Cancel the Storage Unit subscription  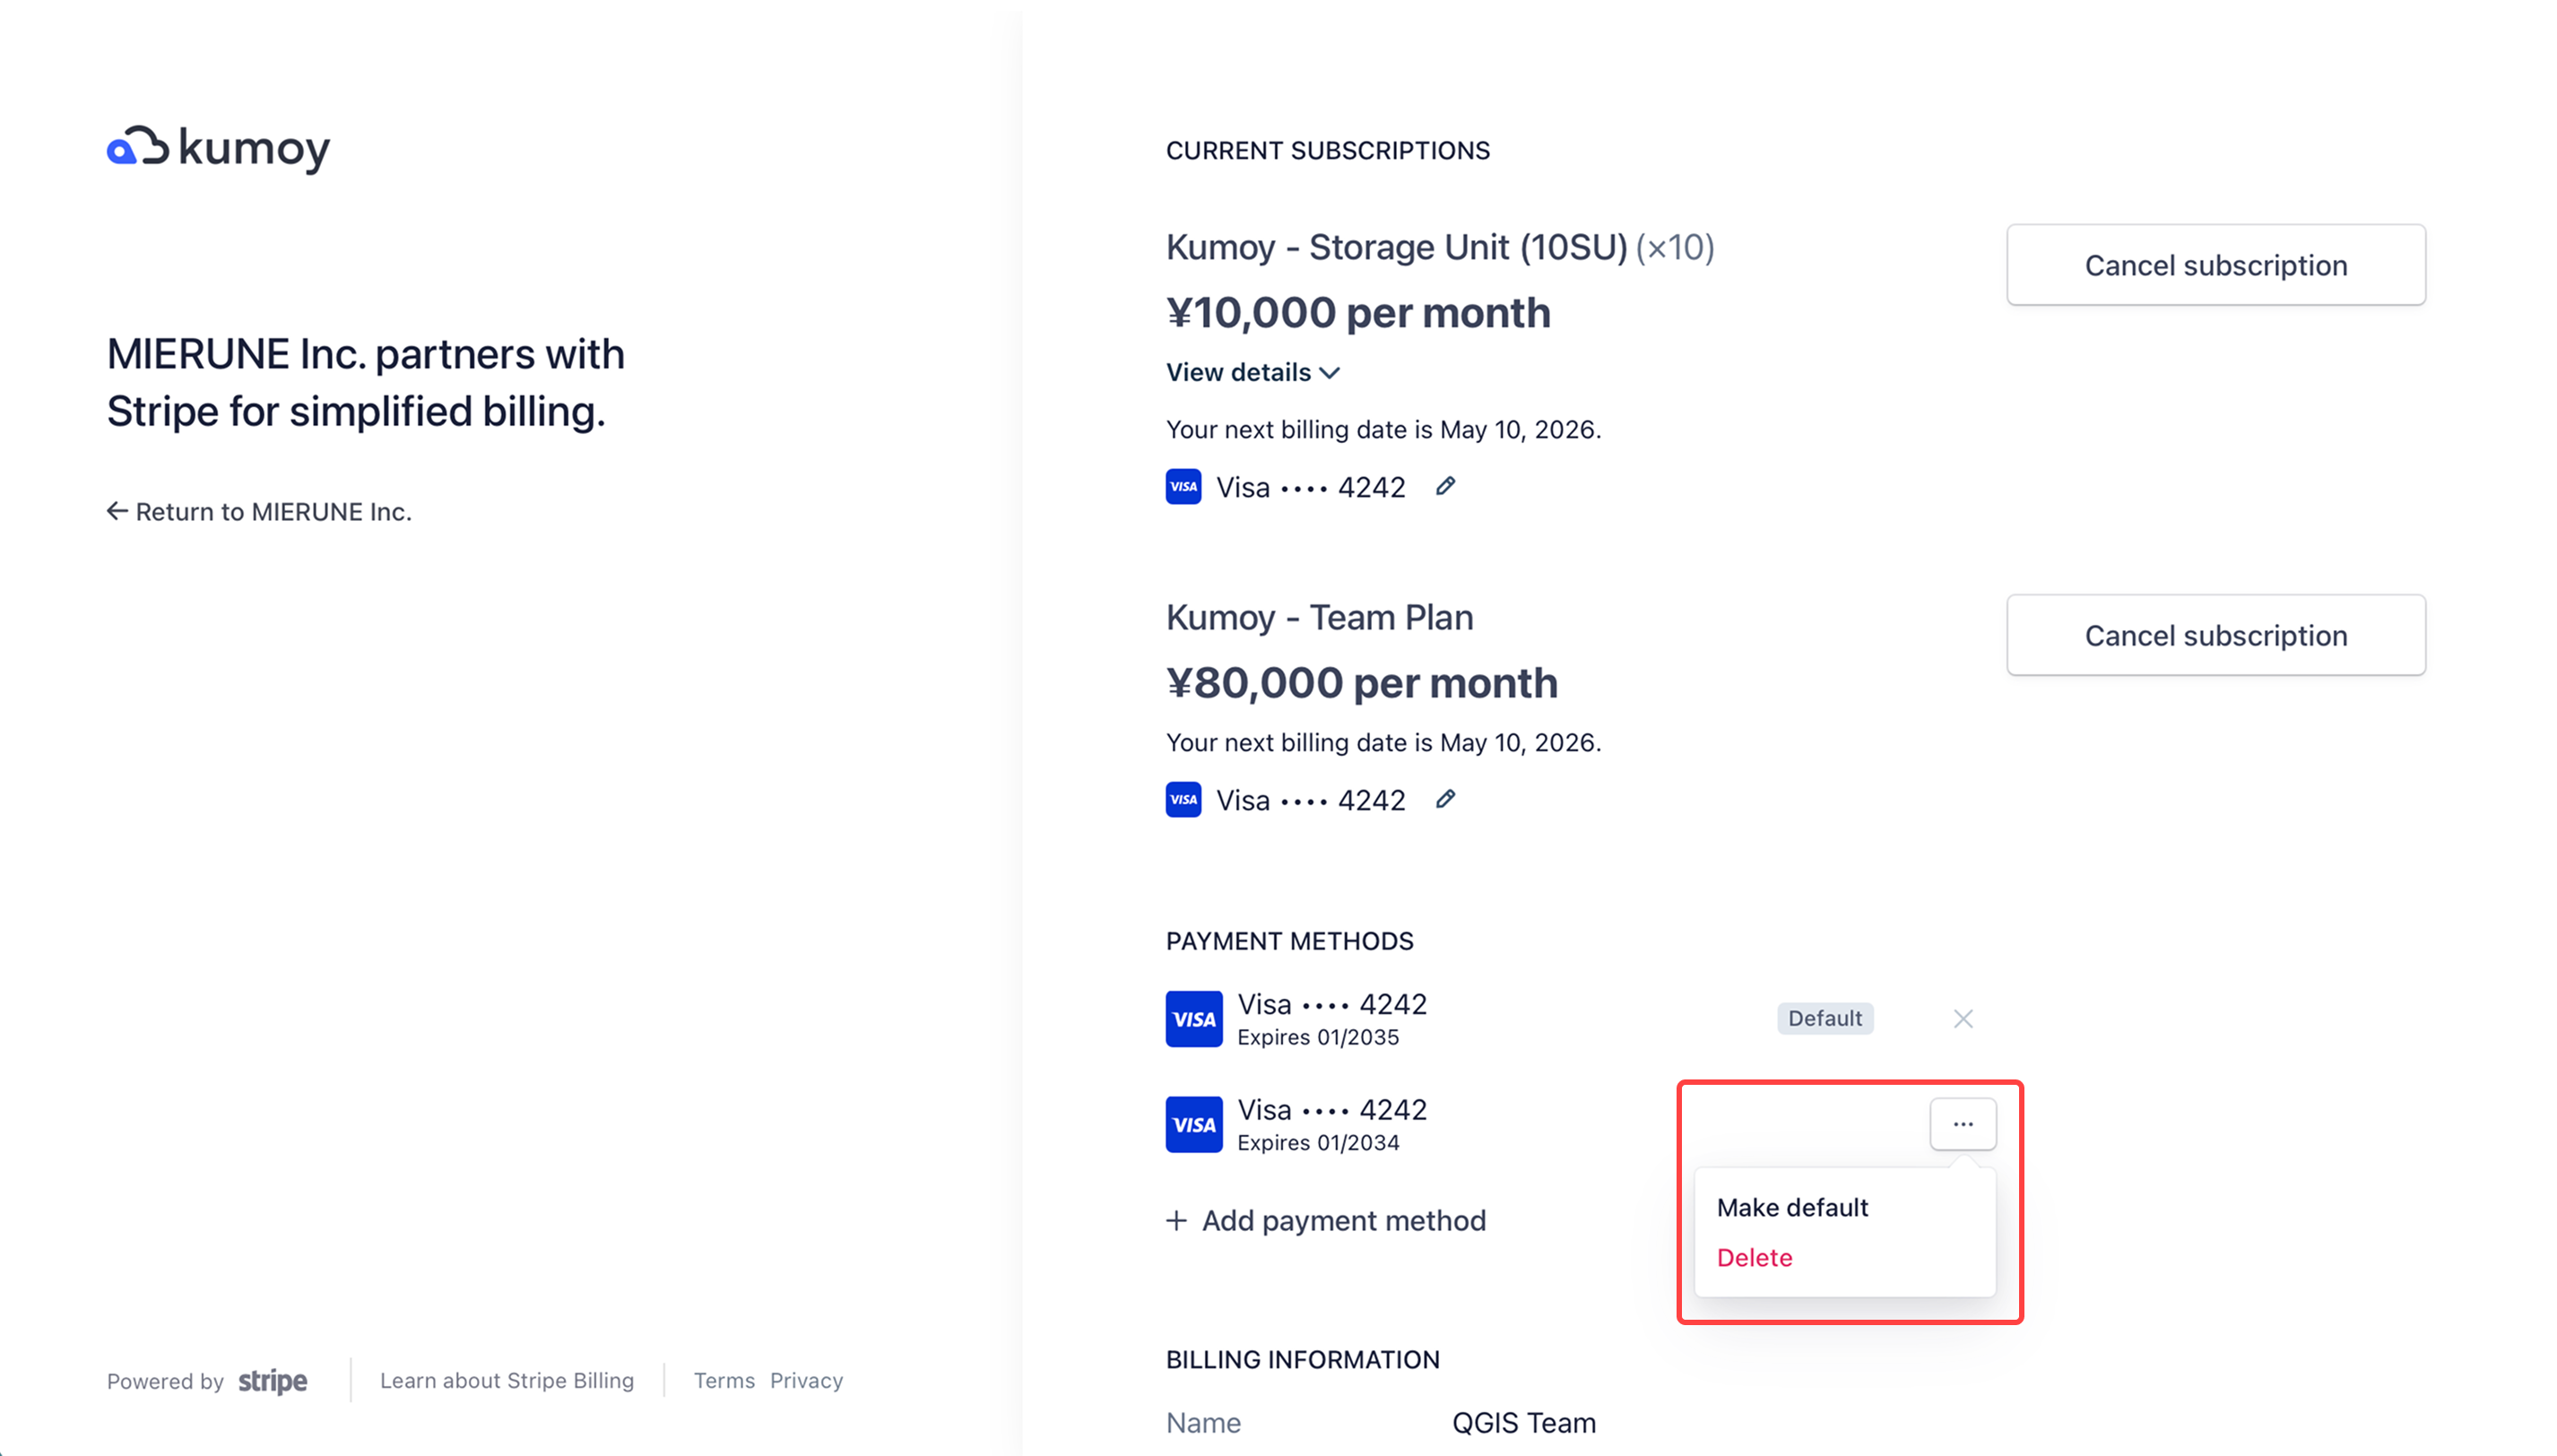2215,264
